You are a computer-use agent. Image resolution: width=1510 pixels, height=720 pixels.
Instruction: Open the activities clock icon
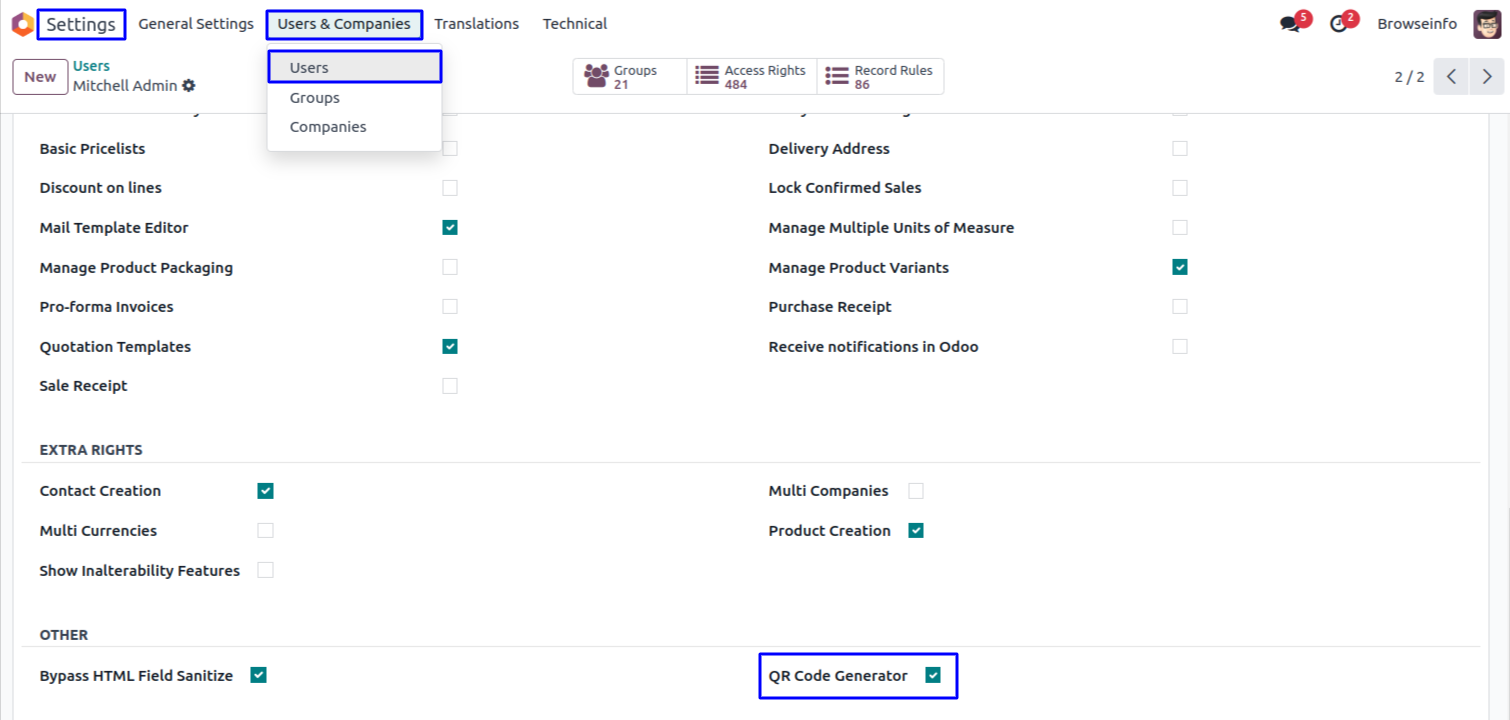1339,24
